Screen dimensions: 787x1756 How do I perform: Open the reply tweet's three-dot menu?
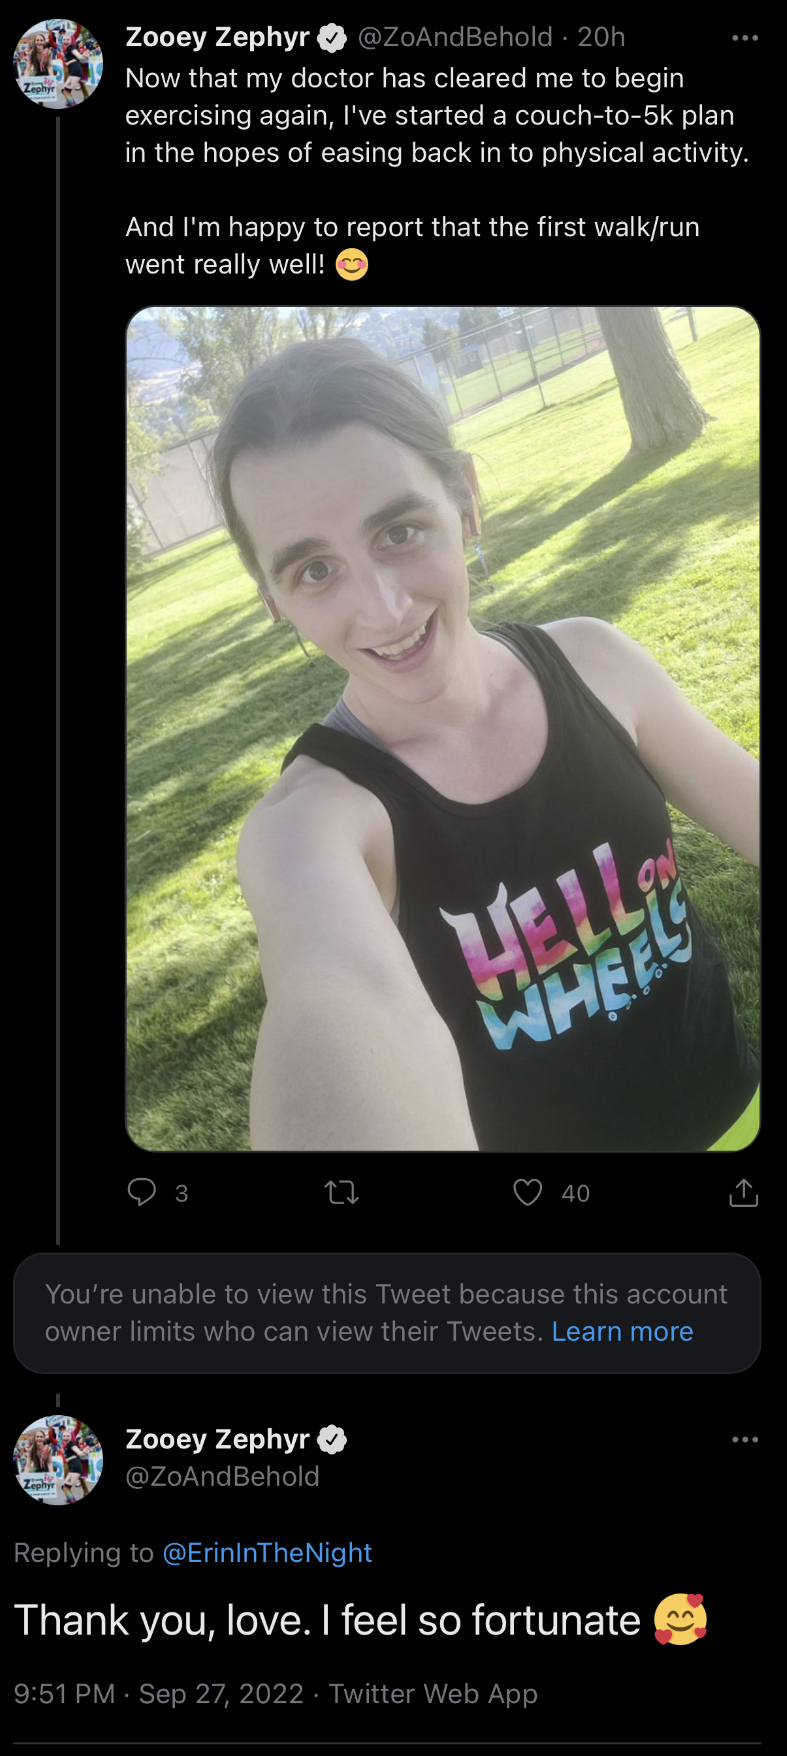pyautogui.click(x=745, y=1440)
